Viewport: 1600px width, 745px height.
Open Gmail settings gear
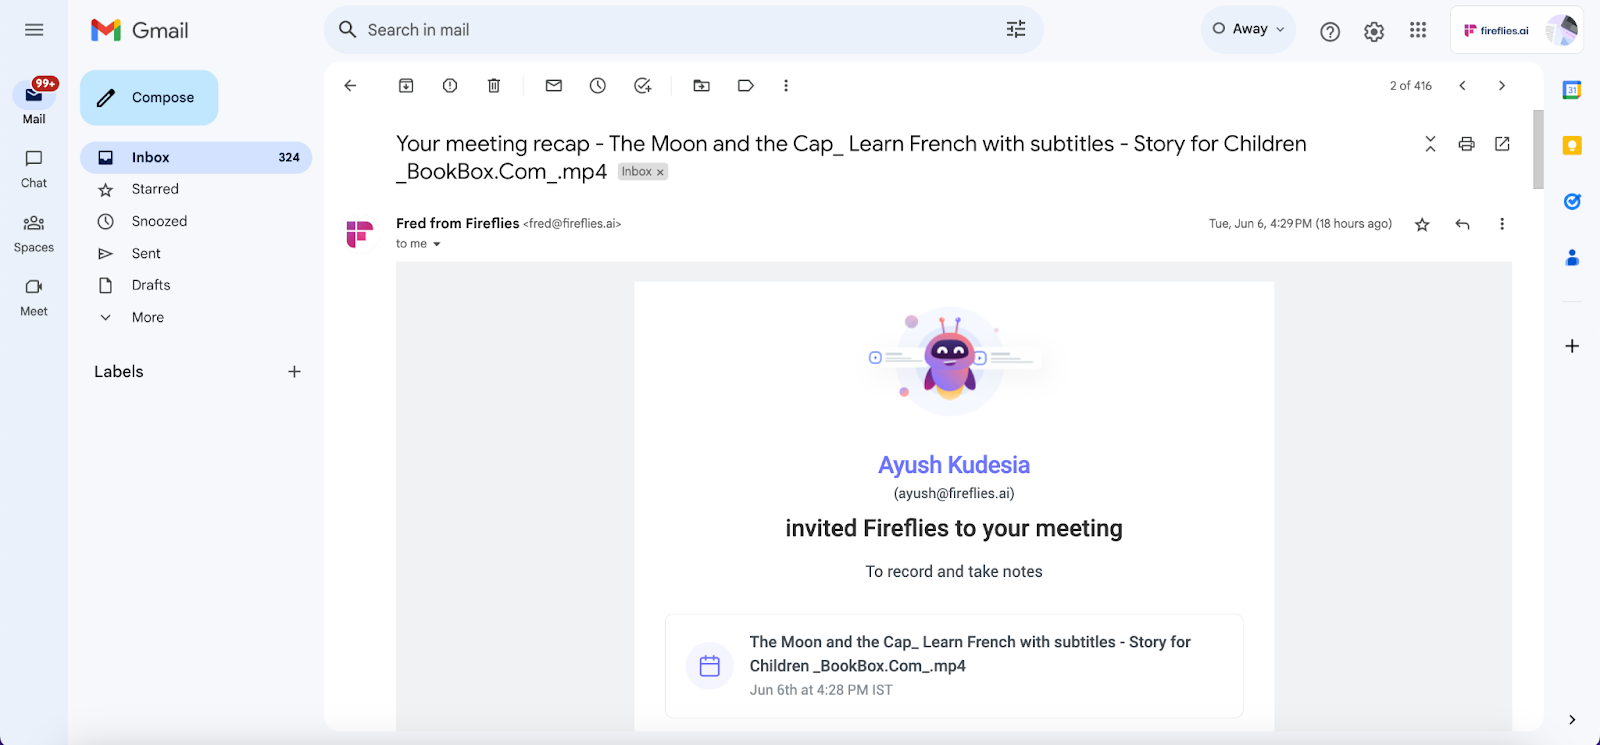(x=1374, y=32)
